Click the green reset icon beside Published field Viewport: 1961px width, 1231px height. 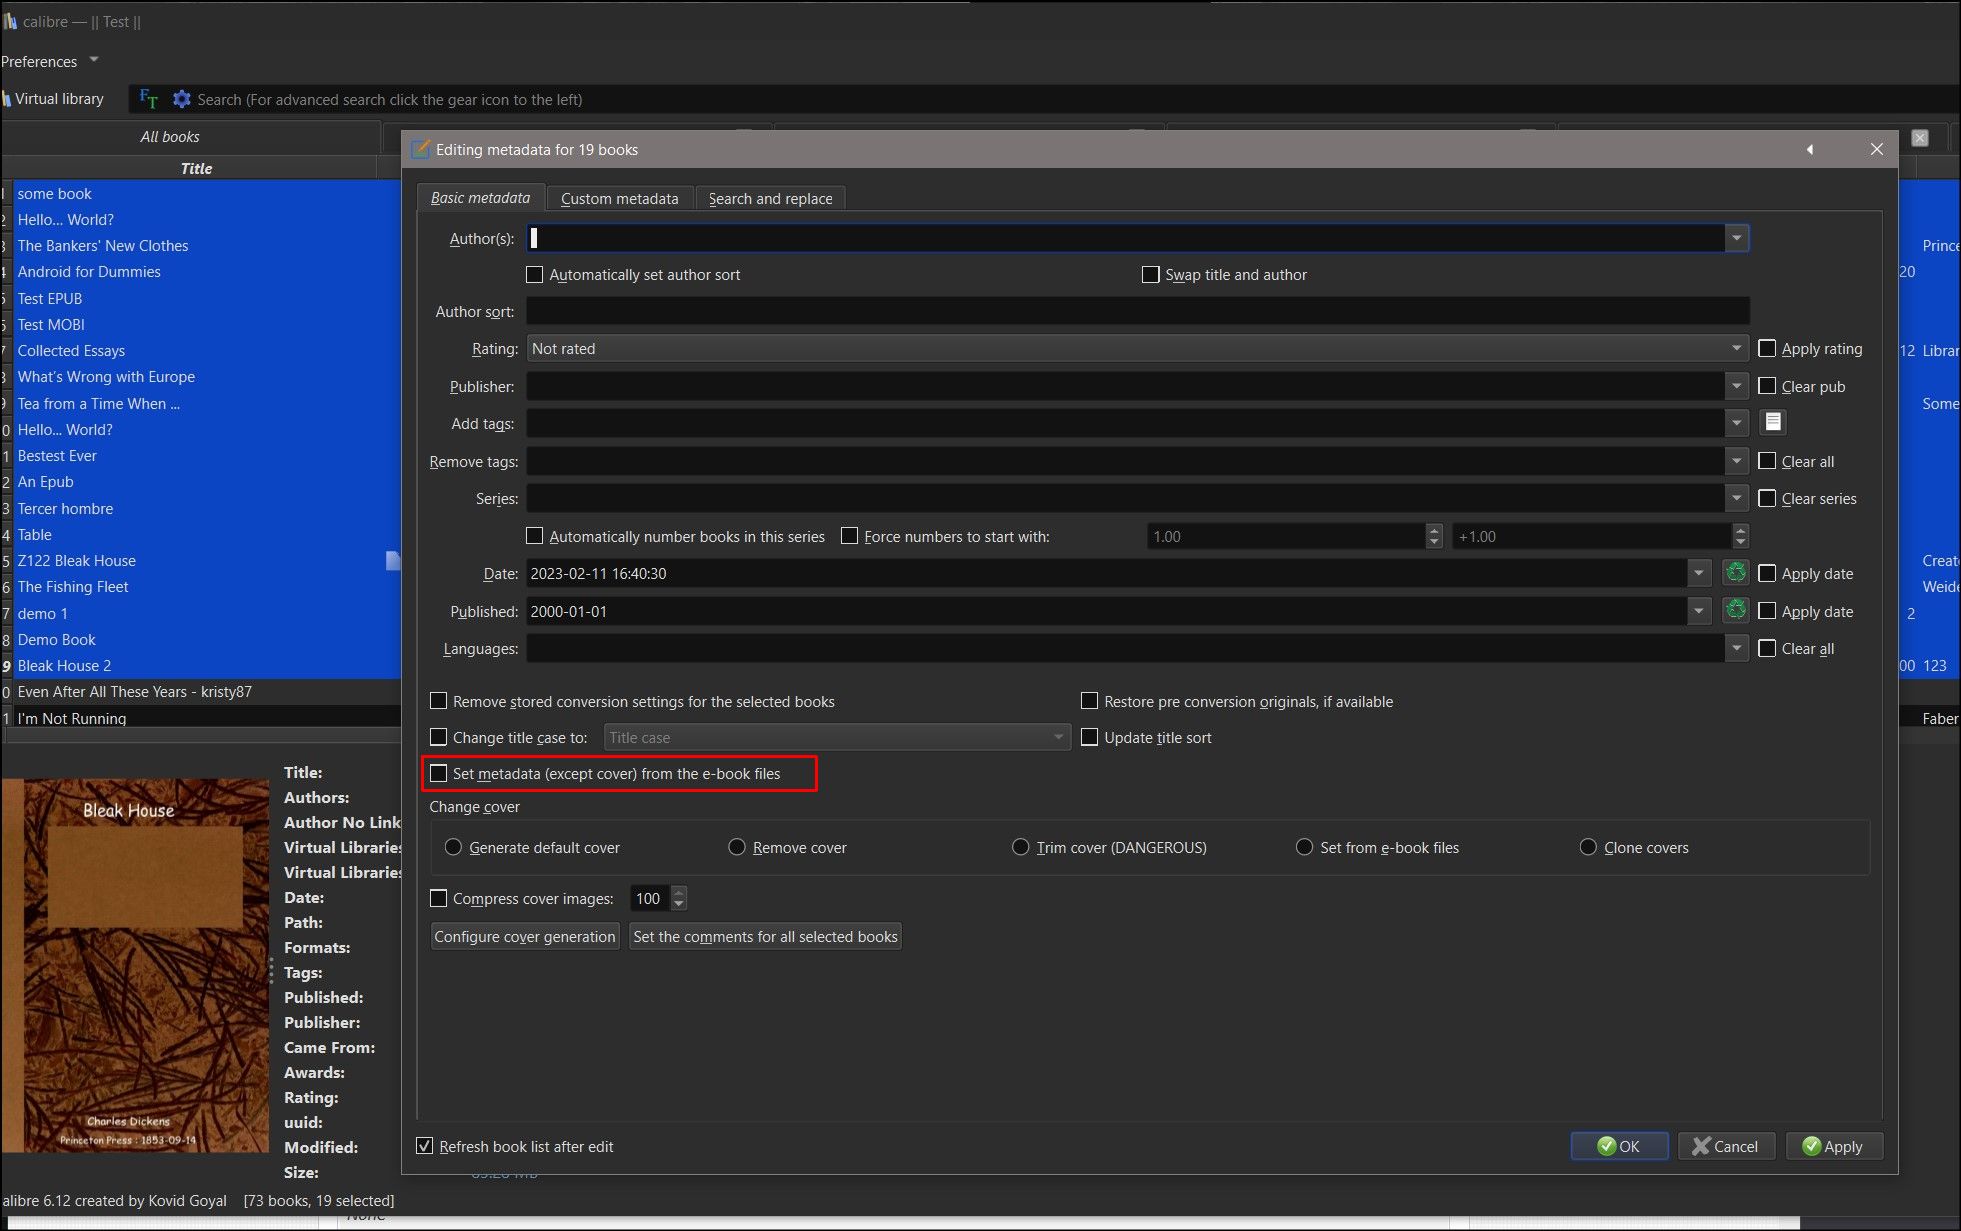pyautogui.click(x=1736, y=610)
